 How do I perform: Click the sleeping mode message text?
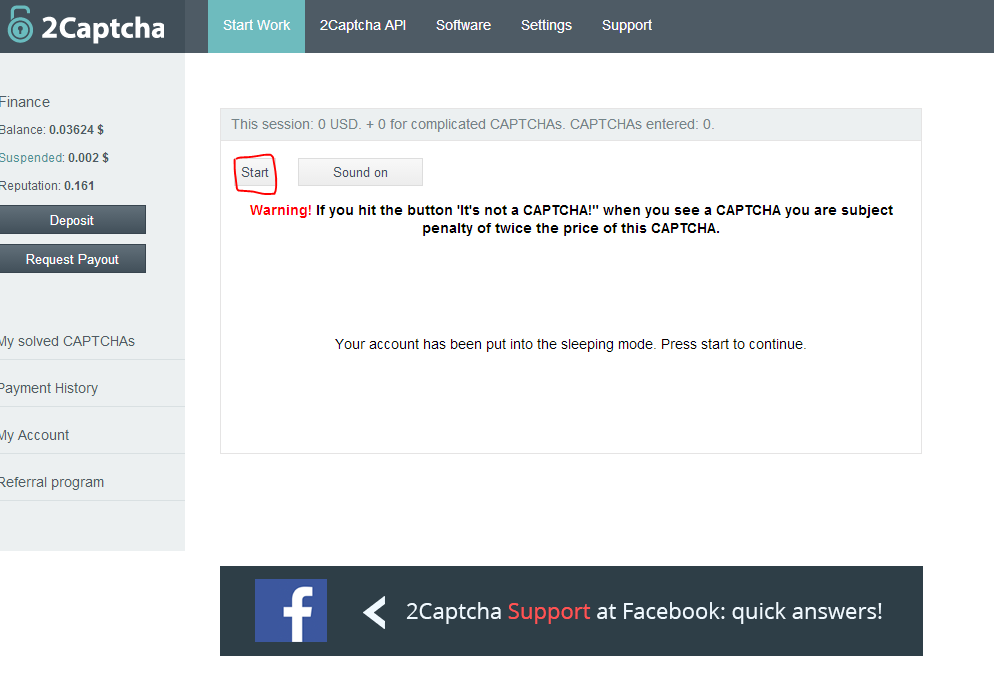tap(571, 344)
